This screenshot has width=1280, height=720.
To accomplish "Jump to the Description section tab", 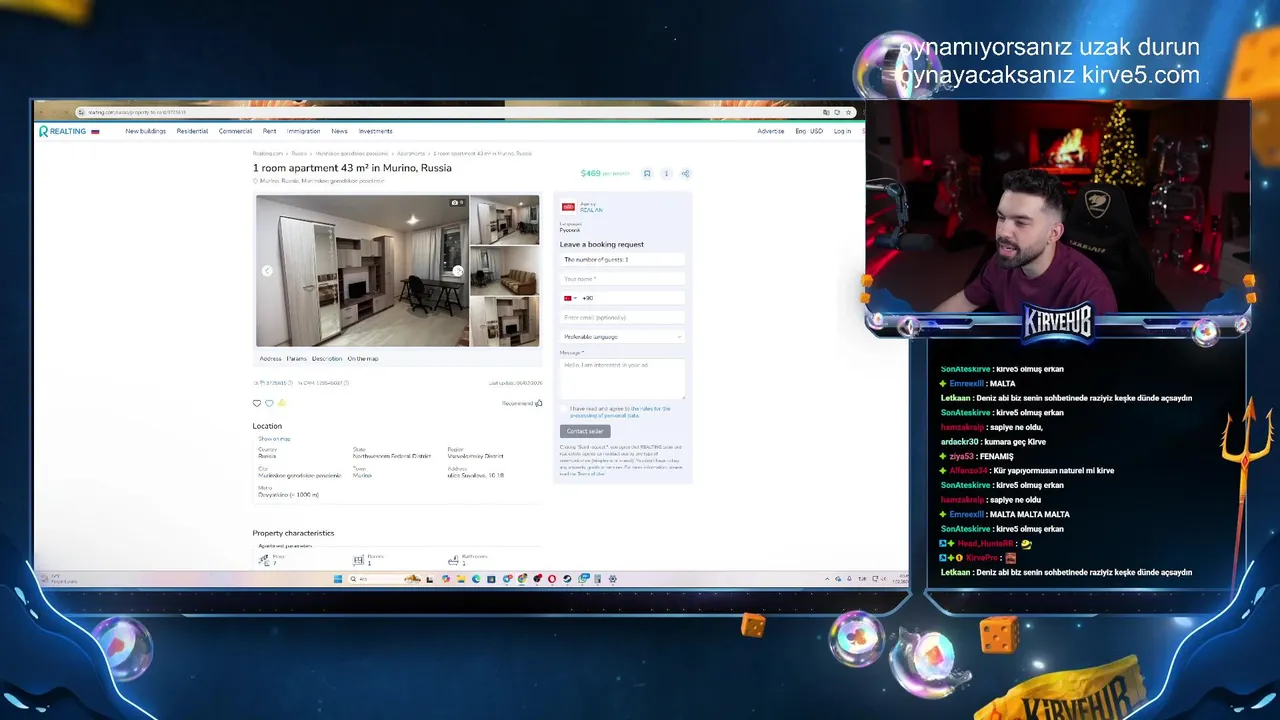I will 327,358.
